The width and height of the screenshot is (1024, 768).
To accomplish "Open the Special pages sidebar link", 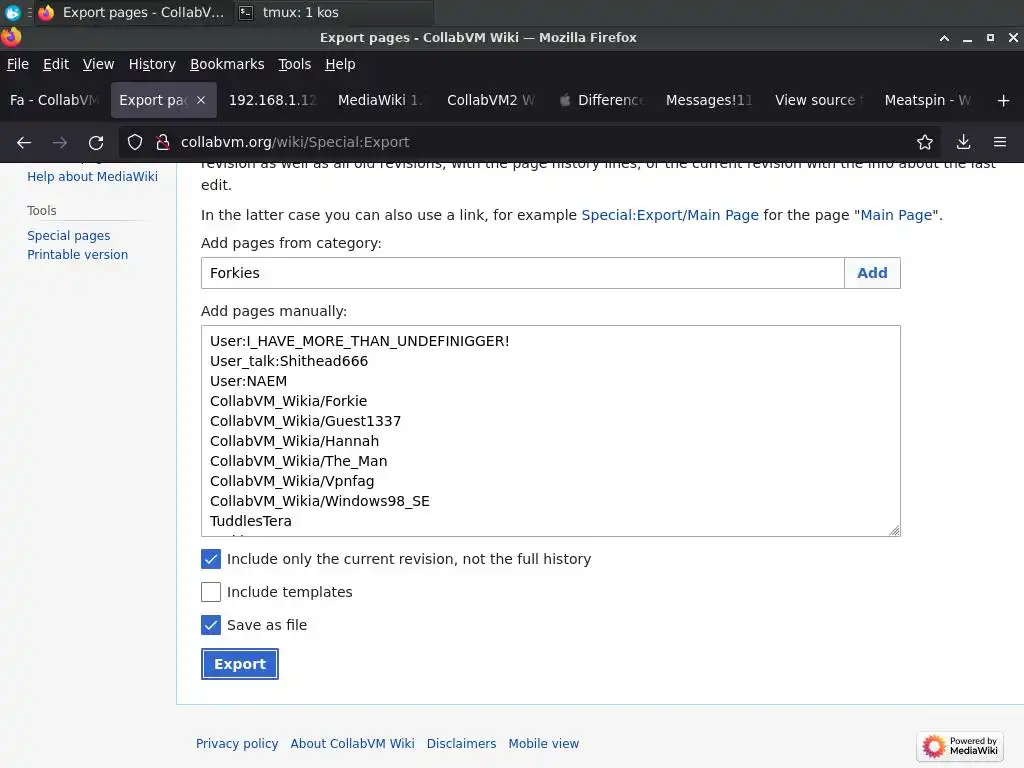I will pyautogui.click(x=69, y=236).
